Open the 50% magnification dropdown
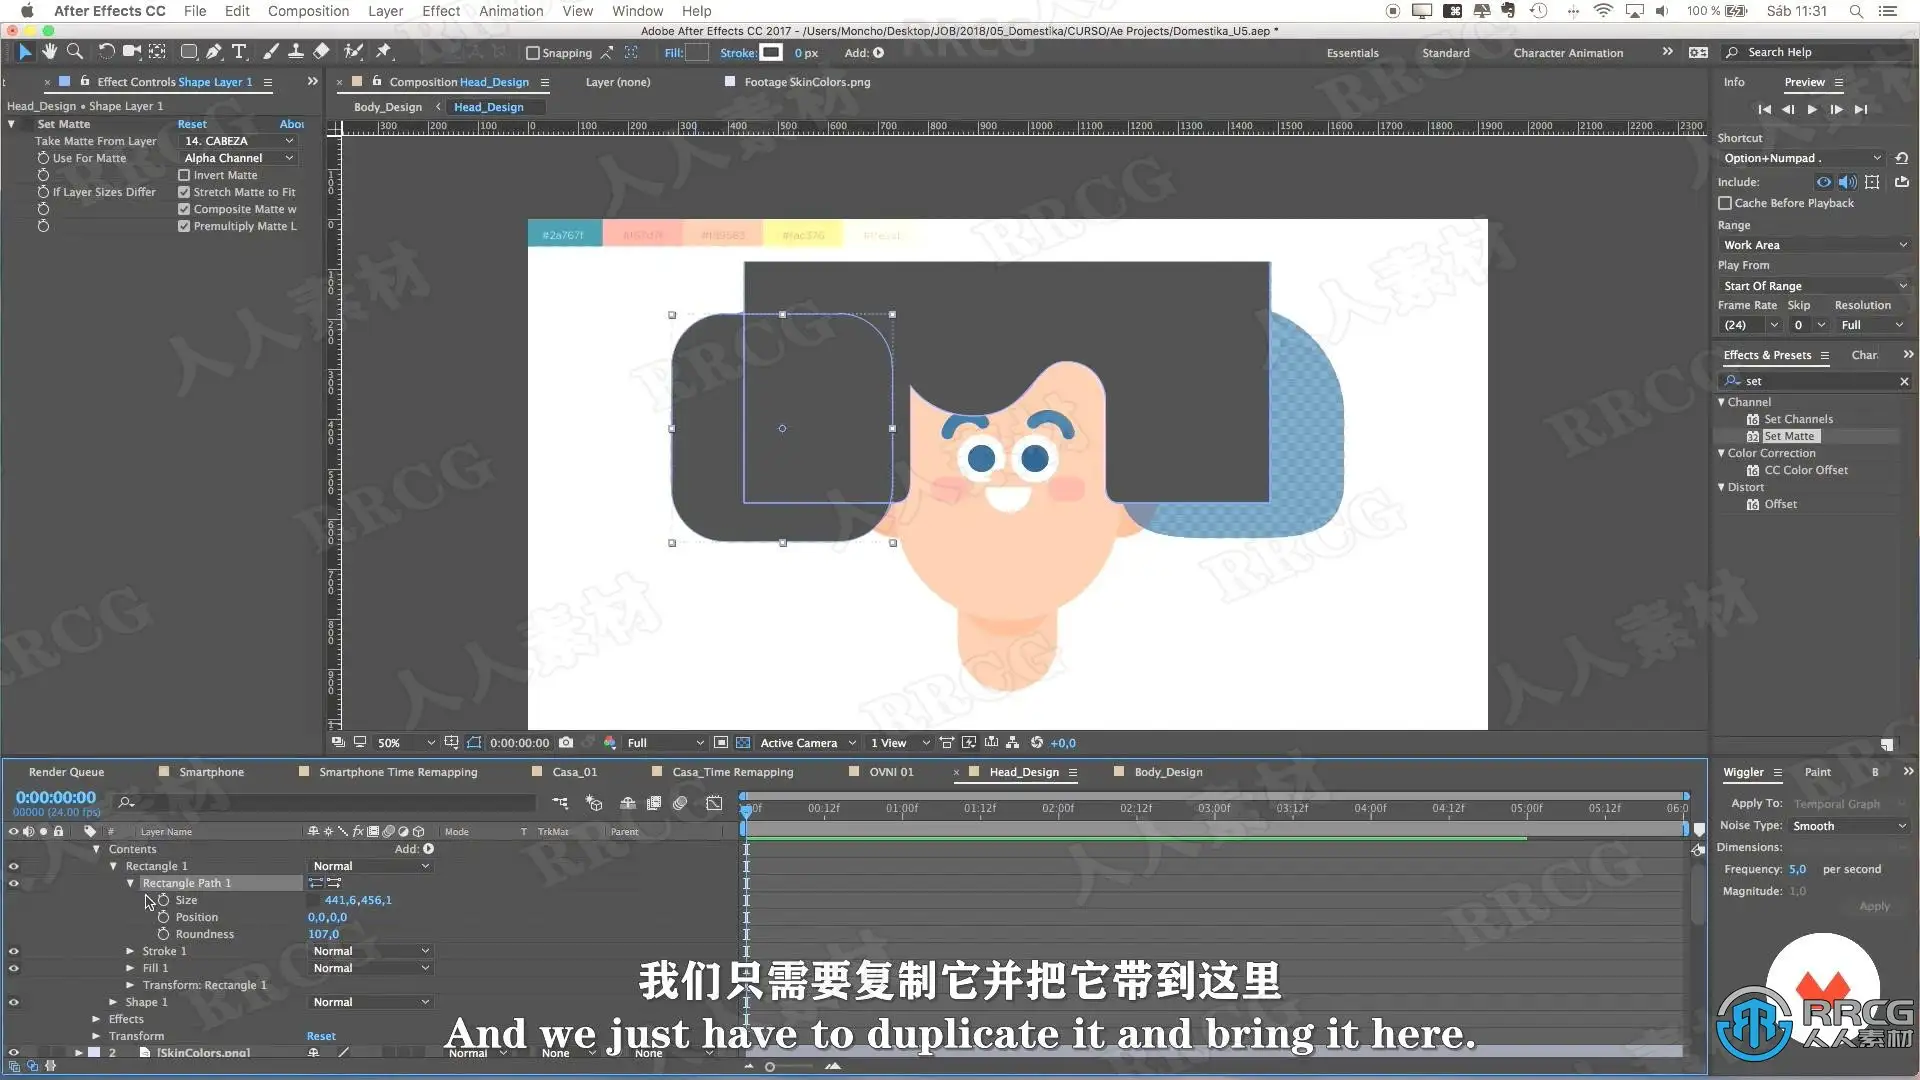This screenshot has width=1920, height=1080. click(x=405, y=743)
